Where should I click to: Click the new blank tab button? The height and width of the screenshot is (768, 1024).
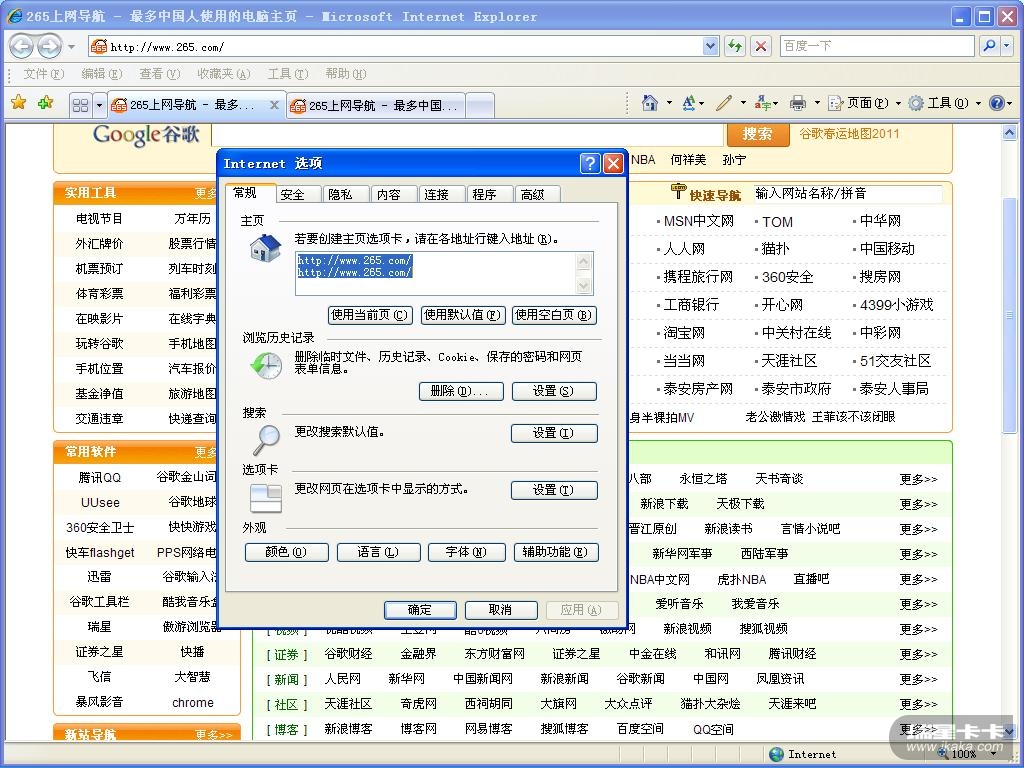click(x=480, y=105)
